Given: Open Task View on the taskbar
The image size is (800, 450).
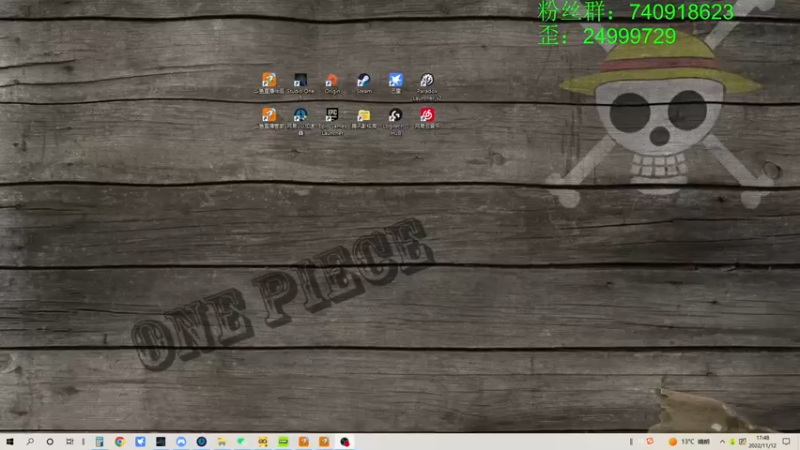Looking at the screenshot, I should [69, 441].
